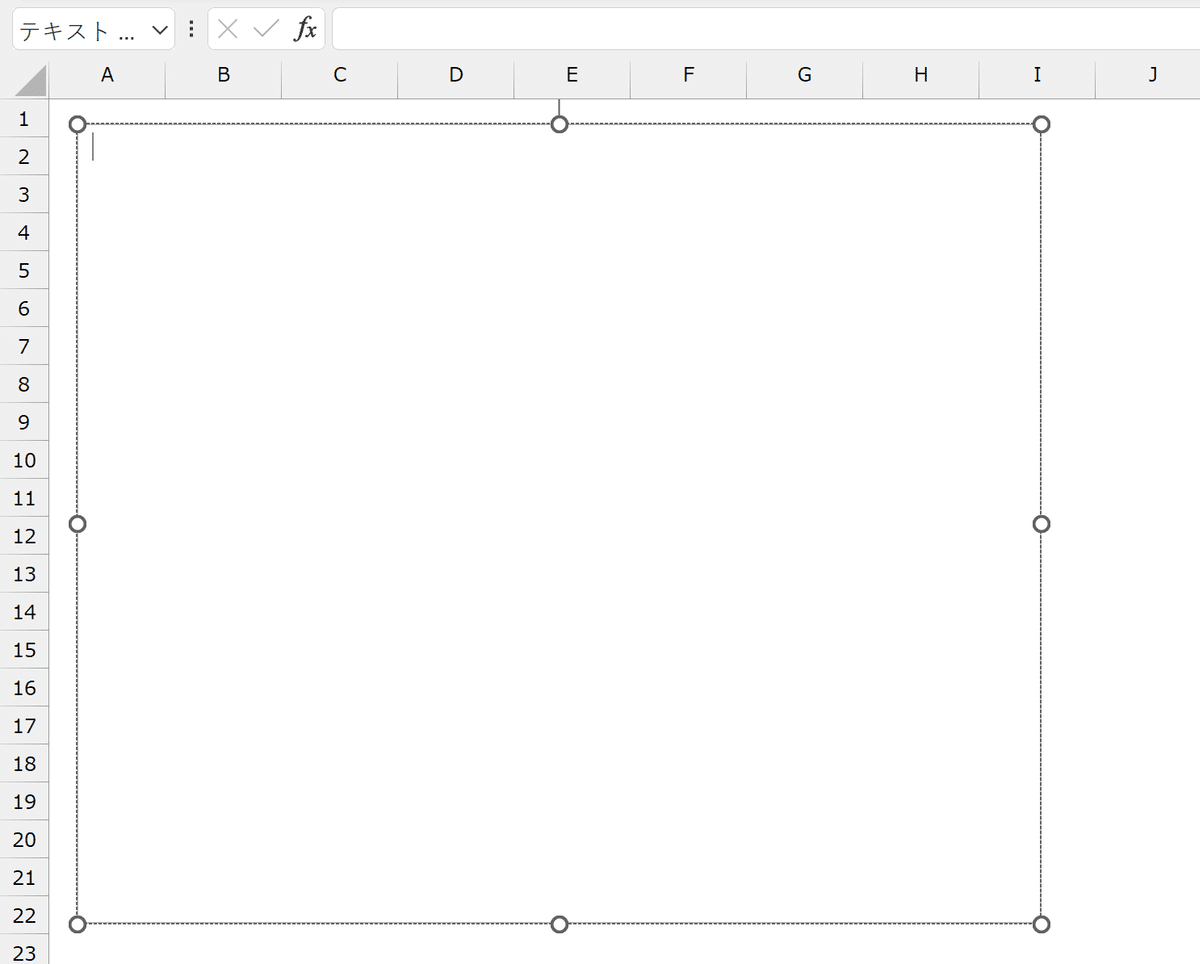1200x964 pixels.
Task: Confirm entry with the checkmark icon
Action: pos(266,29)
